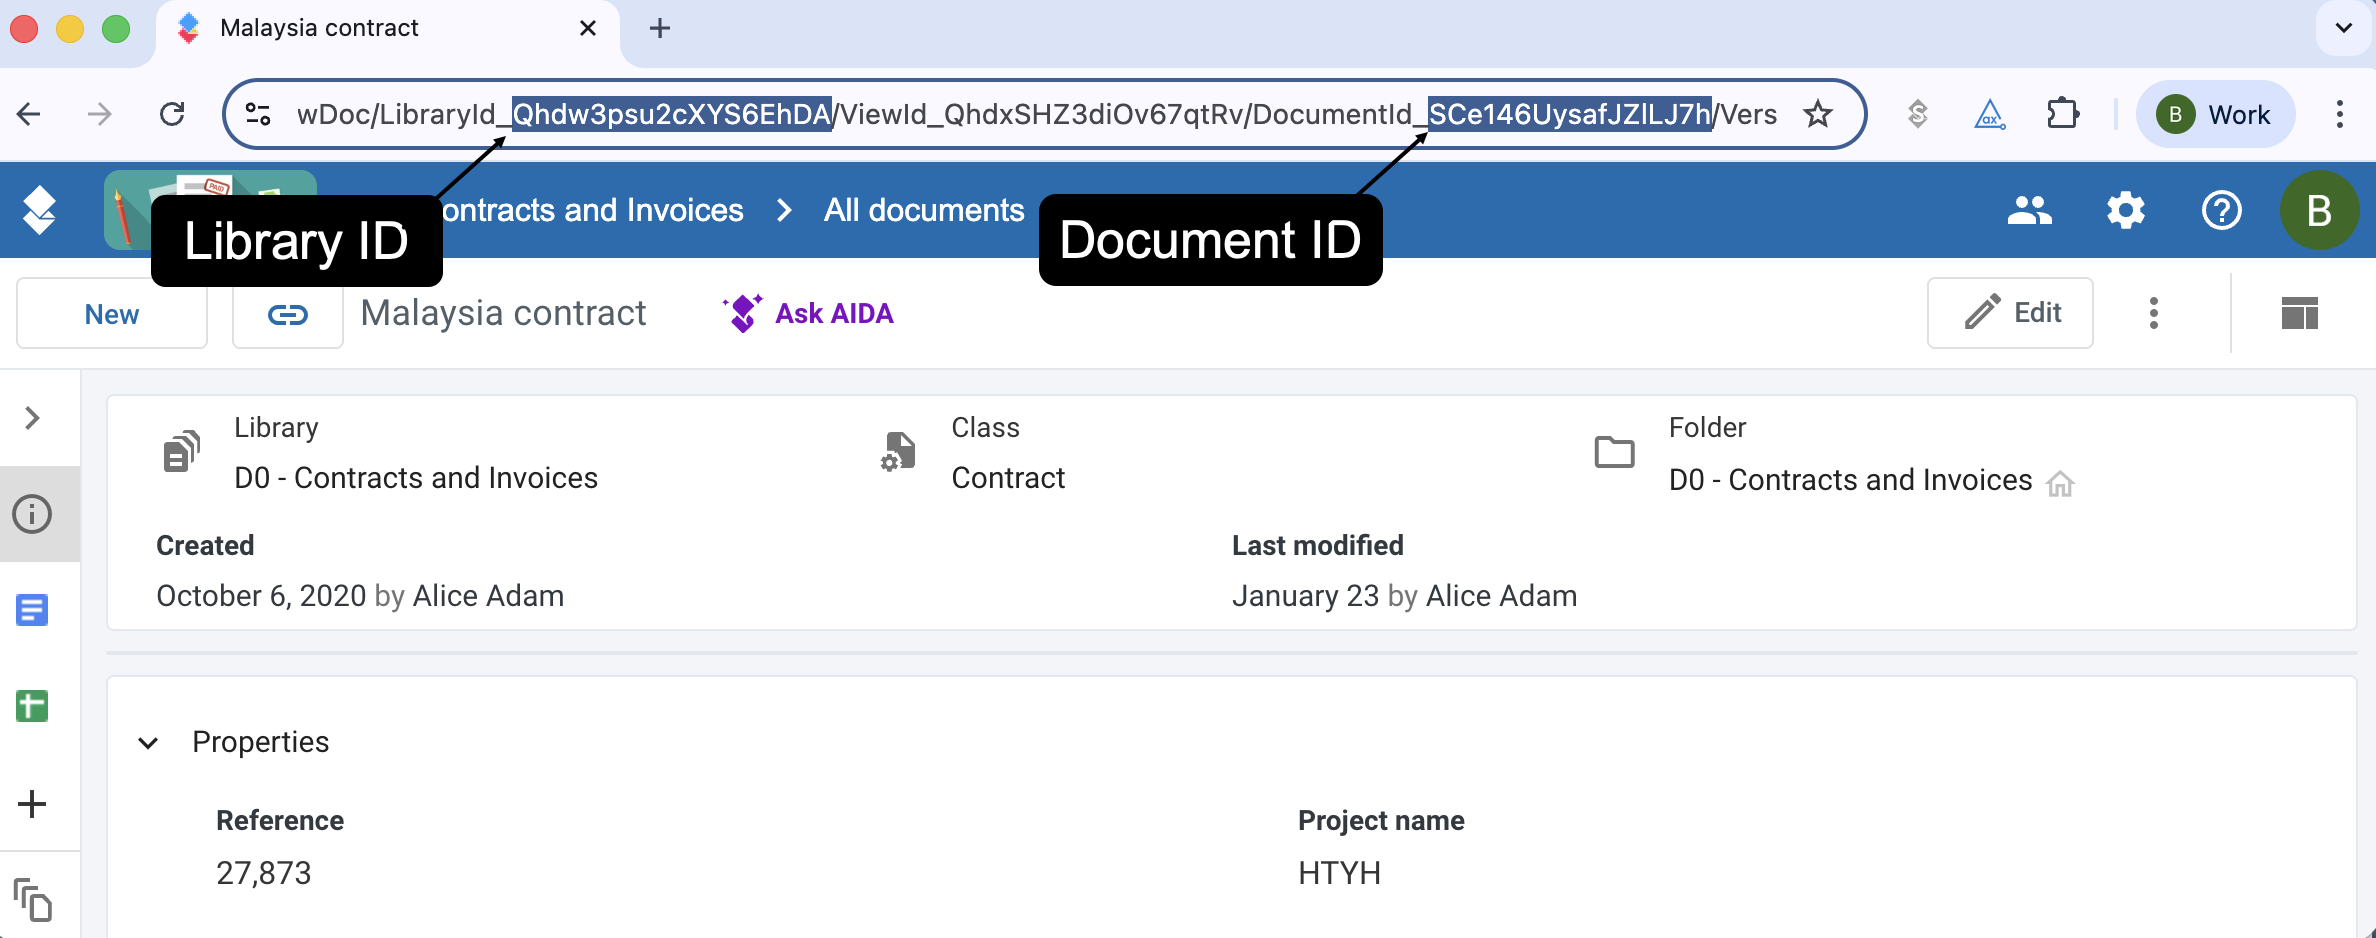Open site information icon in address bar
2376x938 pixels.
point(258,114)
